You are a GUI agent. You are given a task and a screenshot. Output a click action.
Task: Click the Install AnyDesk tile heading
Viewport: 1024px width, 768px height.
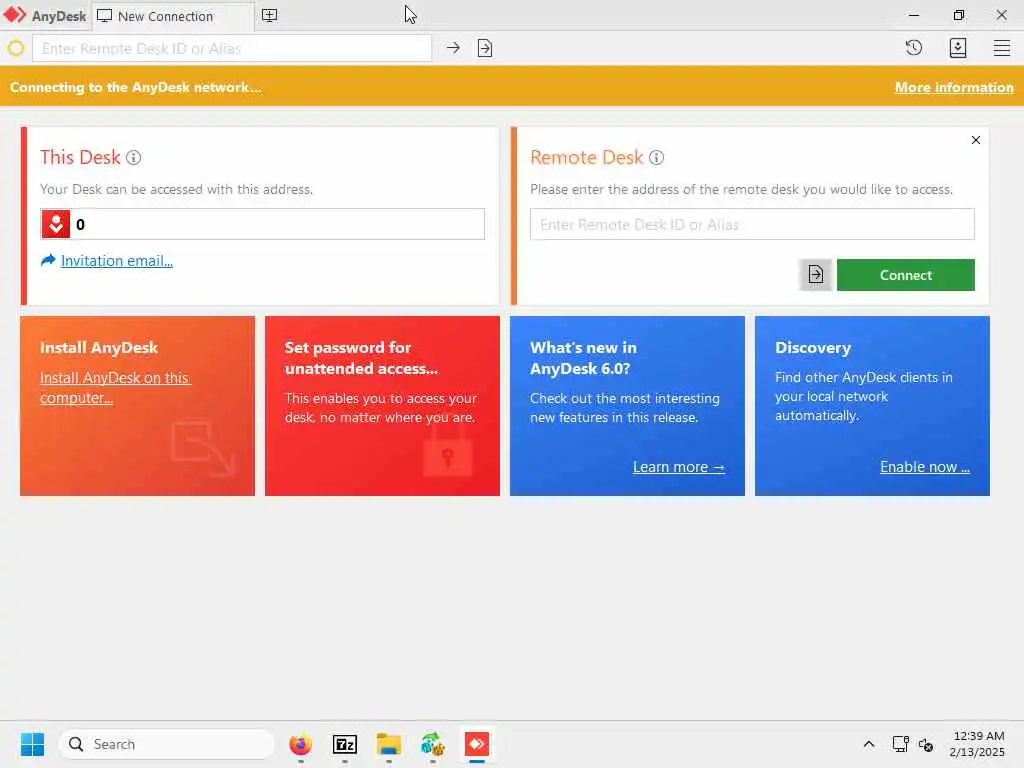click(99, 347)
